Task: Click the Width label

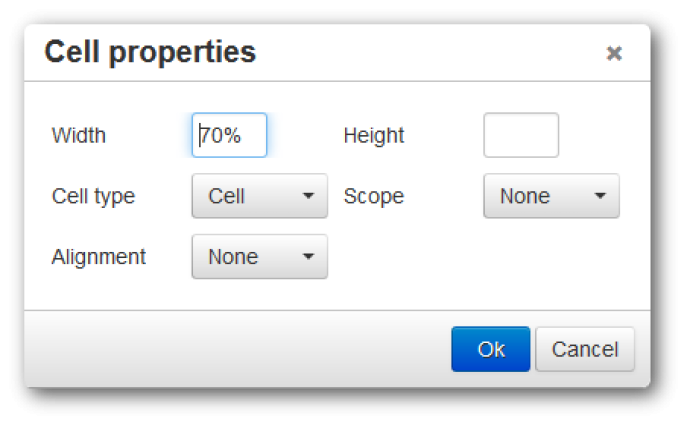Action: pos(78,135)
